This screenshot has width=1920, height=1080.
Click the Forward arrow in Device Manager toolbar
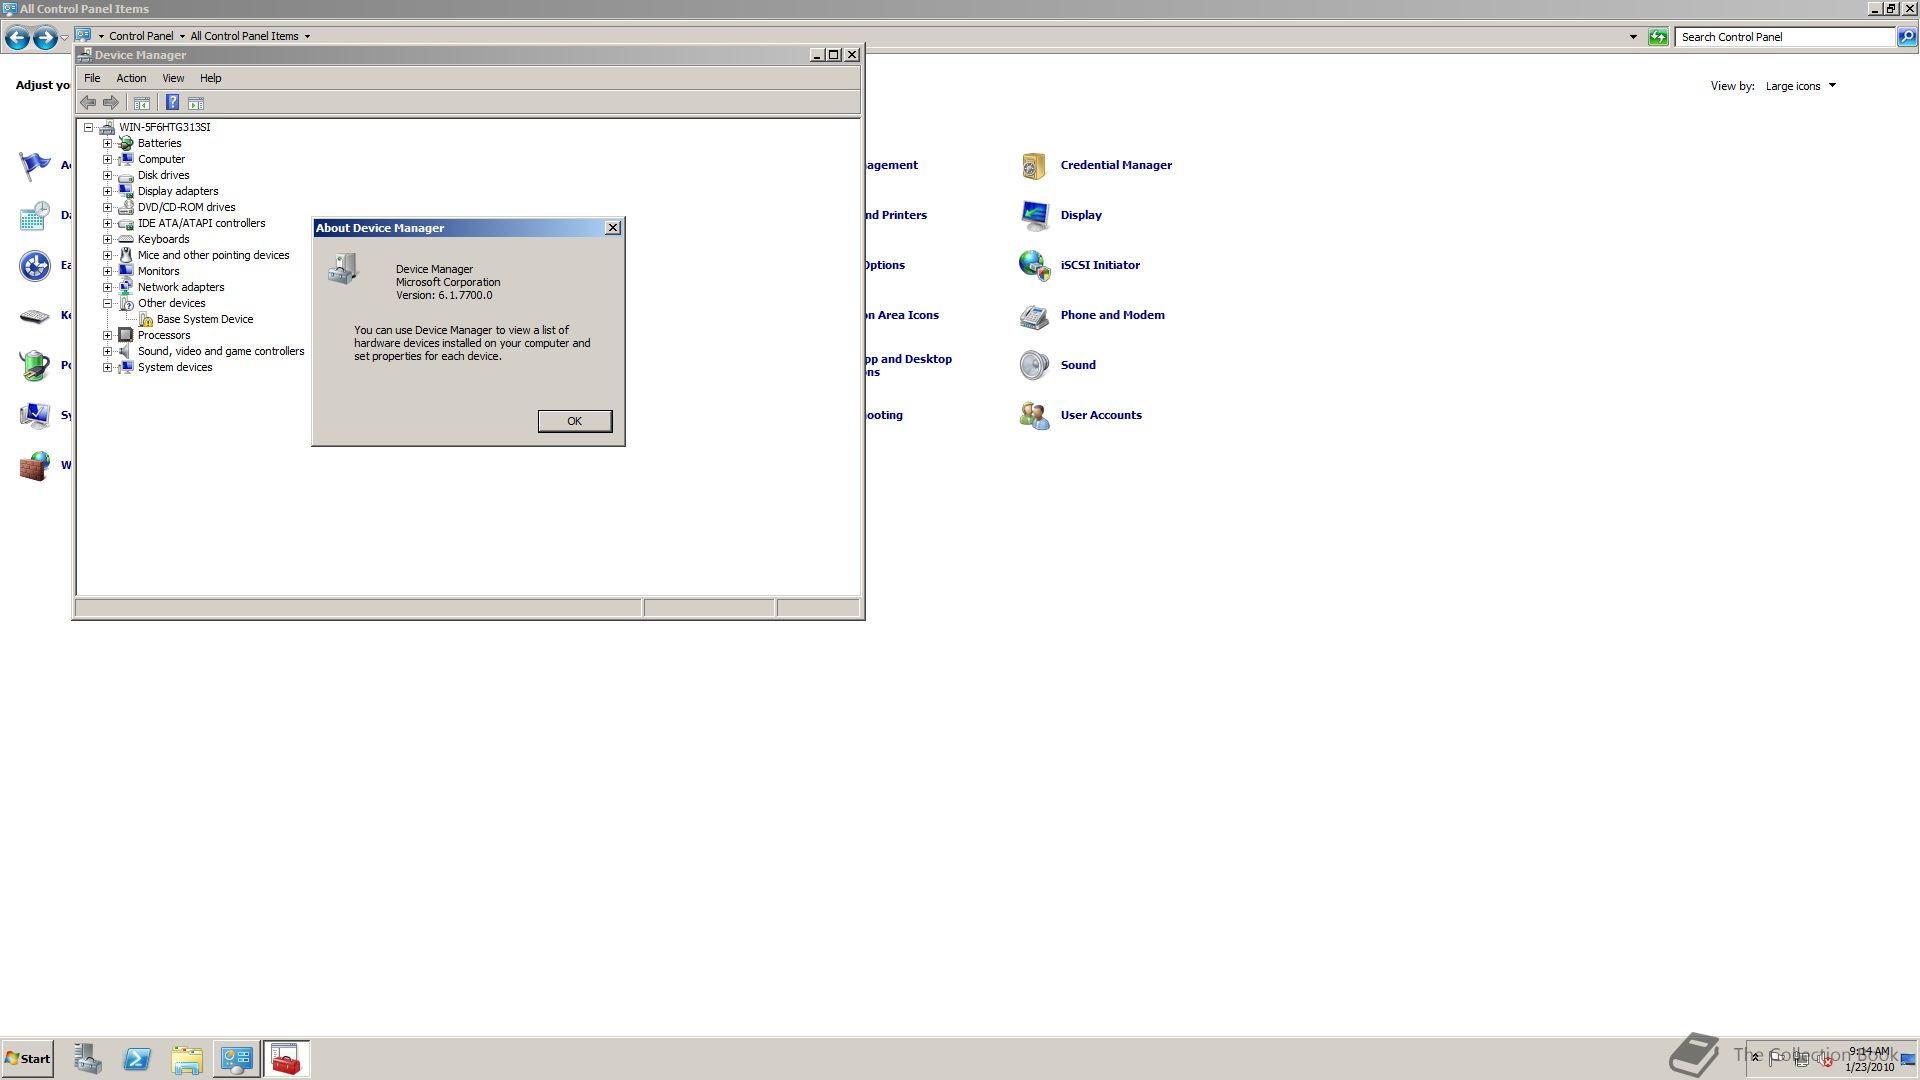111,103
